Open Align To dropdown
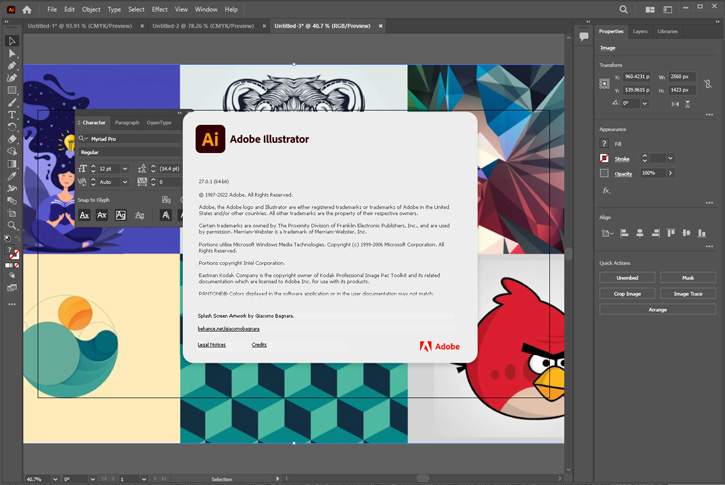 tap(607, 233)
